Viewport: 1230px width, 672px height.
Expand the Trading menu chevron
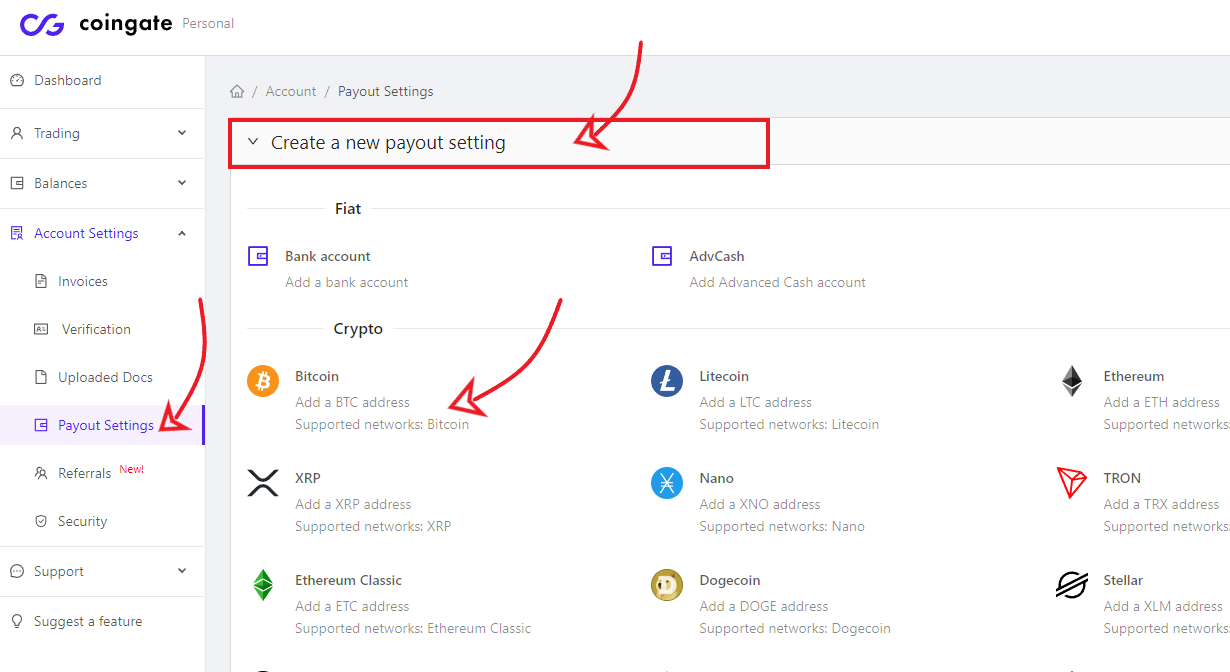[x=182, y=133]
